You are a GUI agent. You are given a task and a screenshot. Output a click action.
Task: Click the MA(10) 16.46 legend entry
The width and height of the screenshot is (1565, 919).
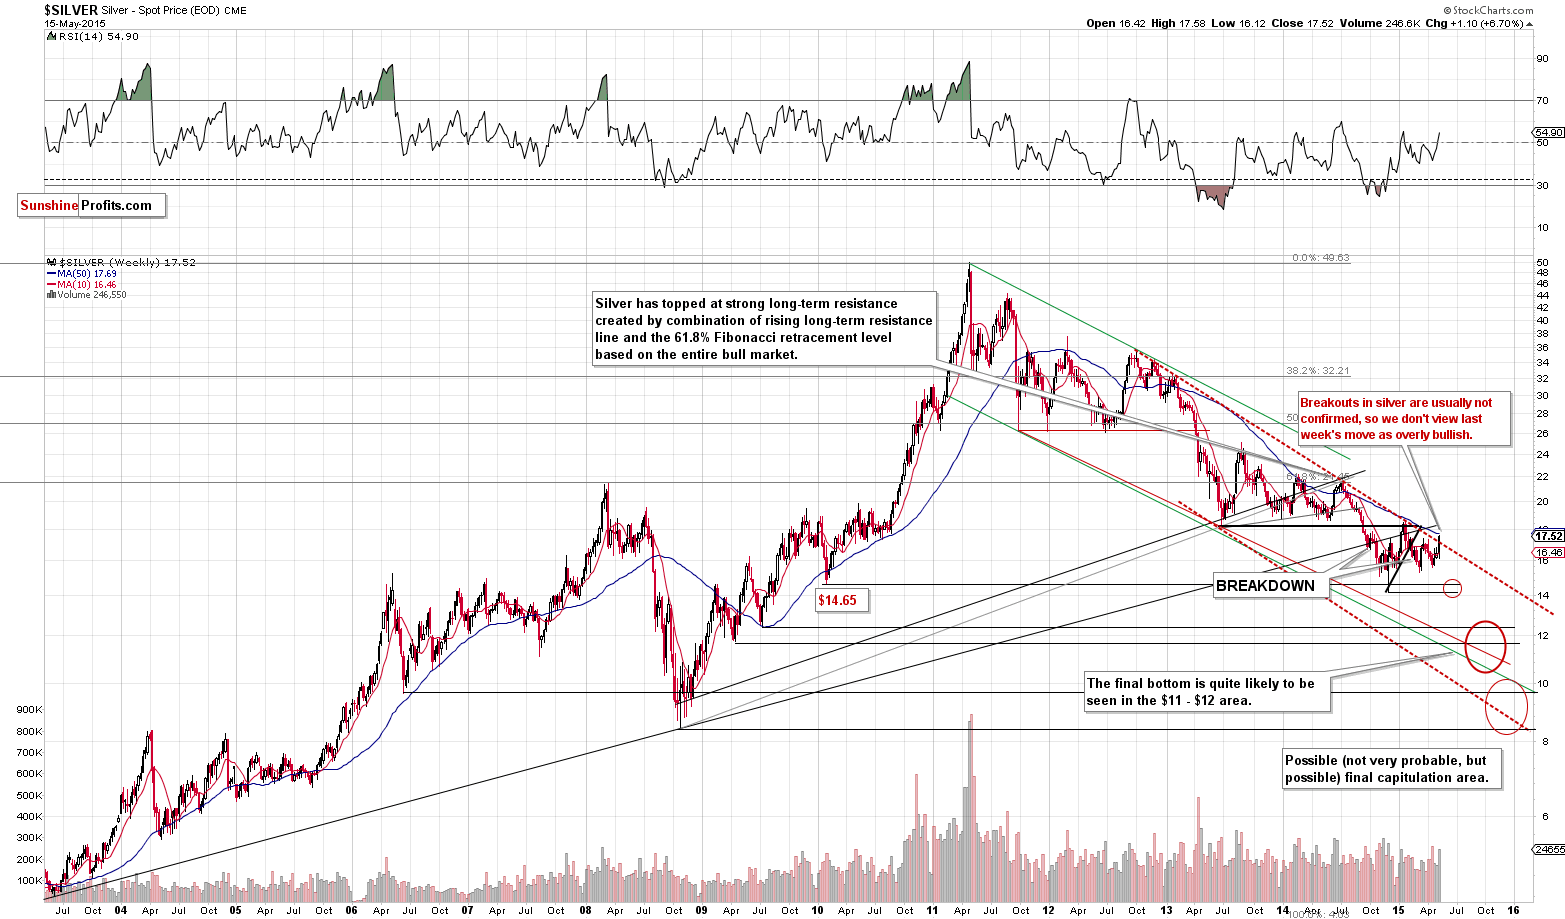coord(81,284)
